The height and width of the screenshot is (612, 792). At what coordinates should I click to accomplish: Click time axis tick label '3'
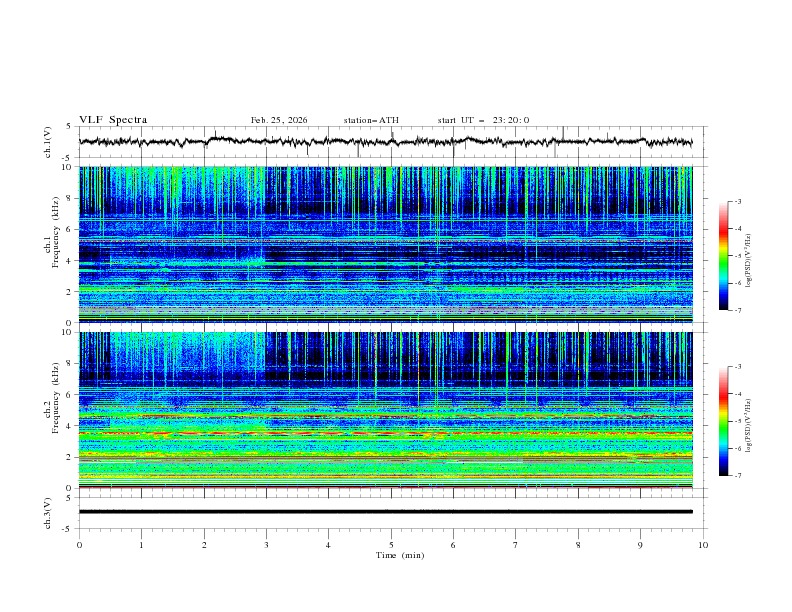[266, 545]
